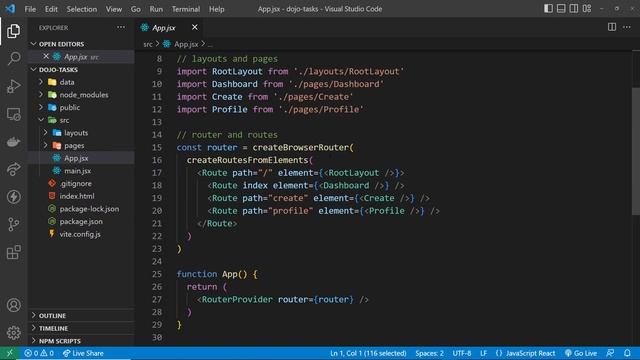
Task: Change end of line sequence LF
Action: [x=483, y=353]
